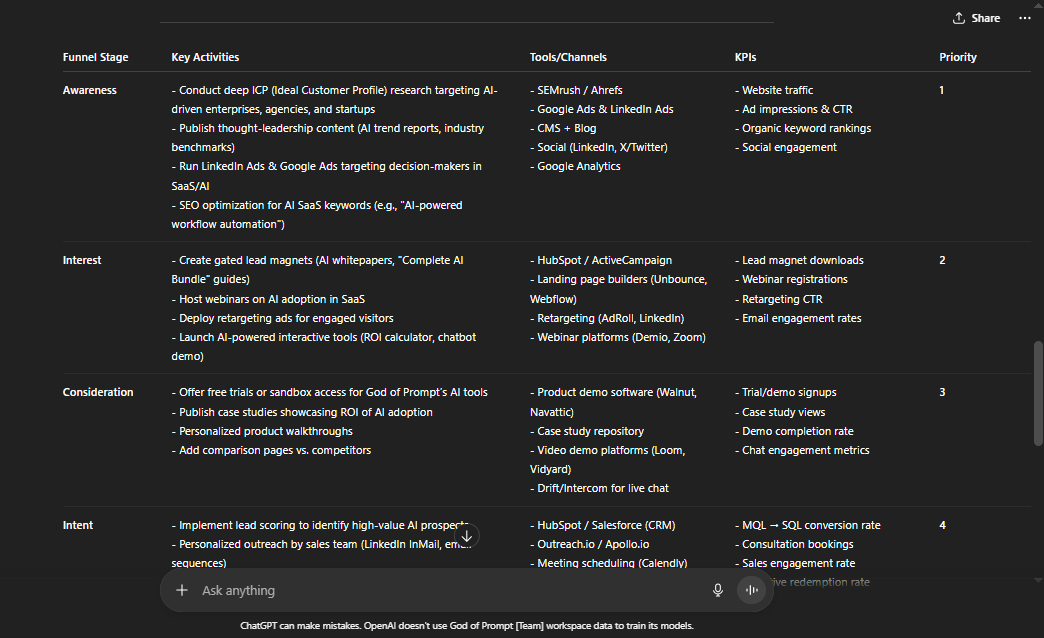Open the three-dot conversation options menu
The height and width of the screenshot is (638, 1044).
[x=1025, y=18]
